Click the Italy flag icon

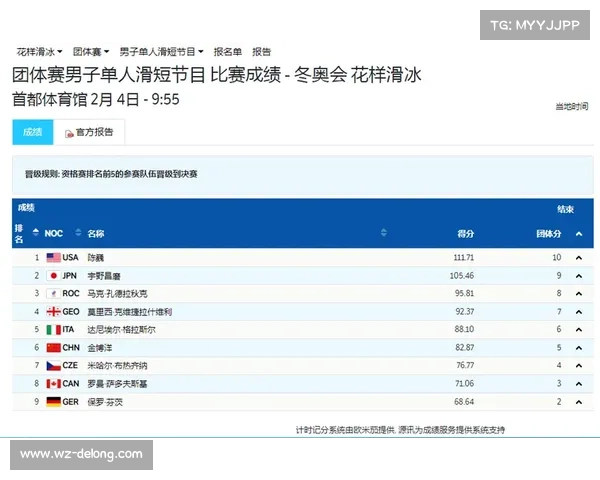[54, 330]
